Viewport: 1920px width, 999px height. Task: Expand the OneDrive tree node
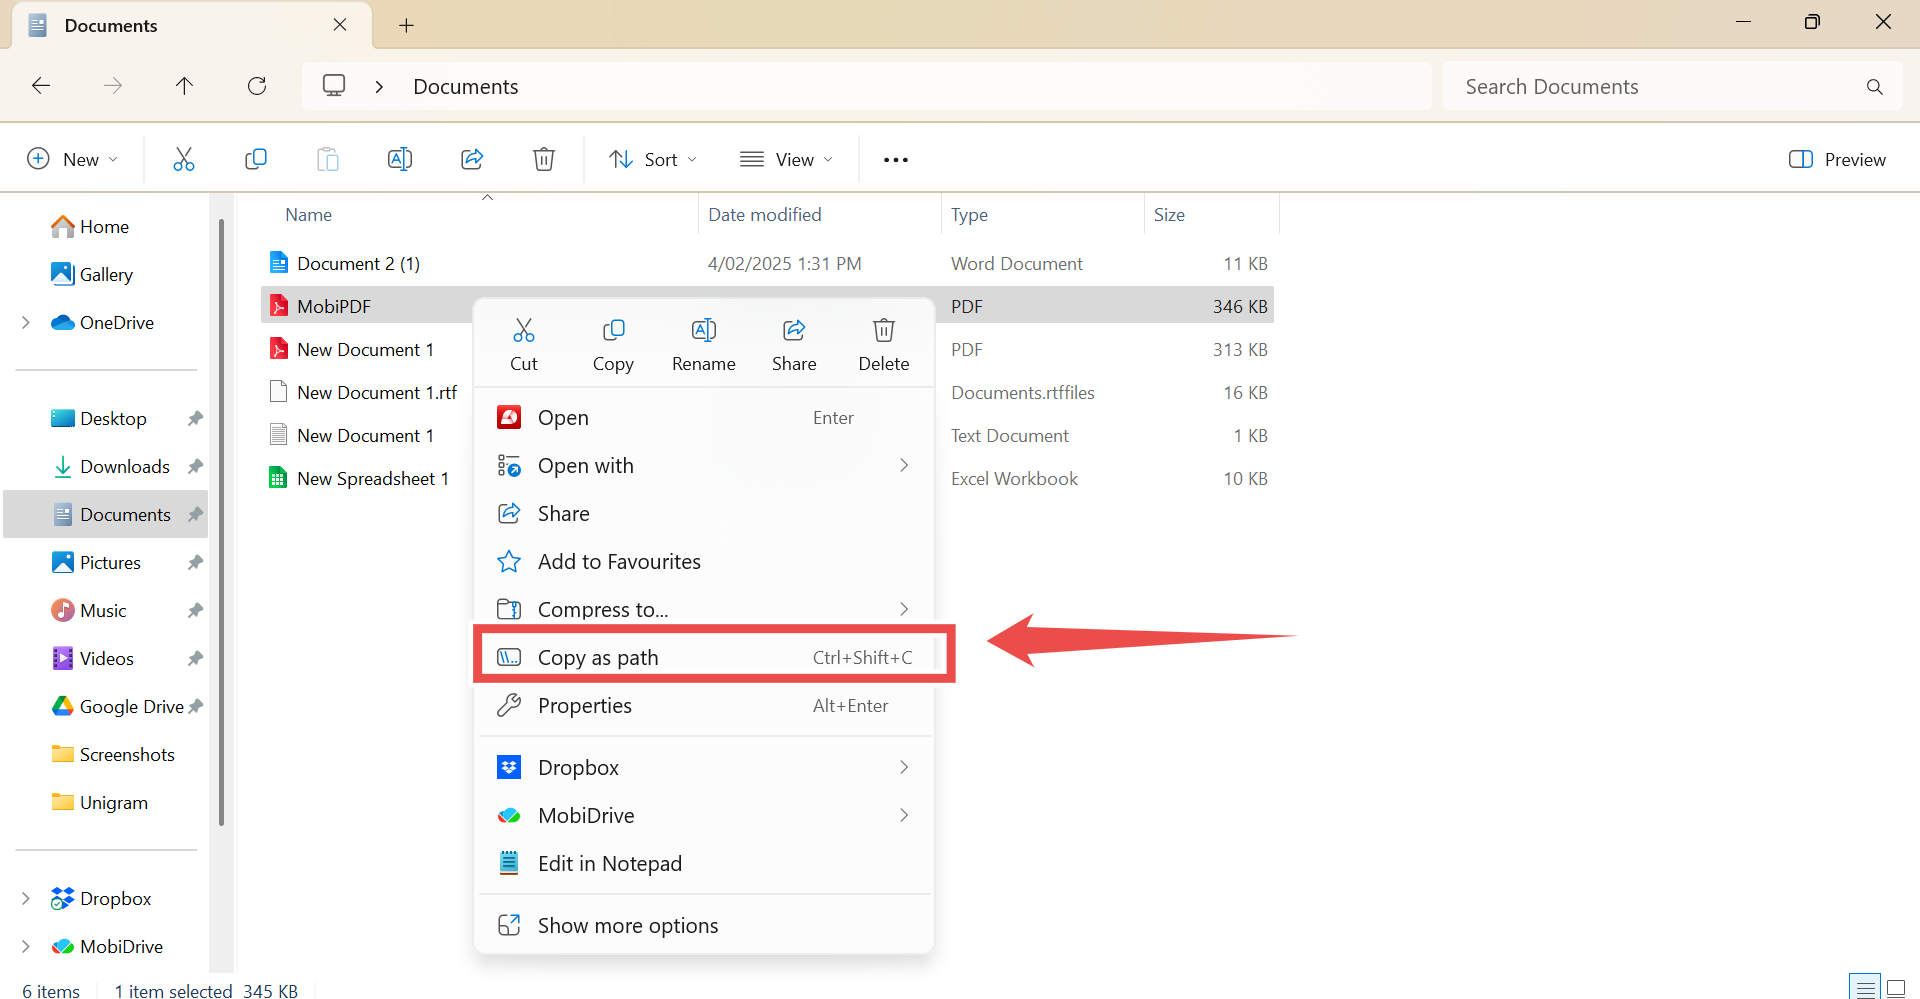tap(26, 322)
